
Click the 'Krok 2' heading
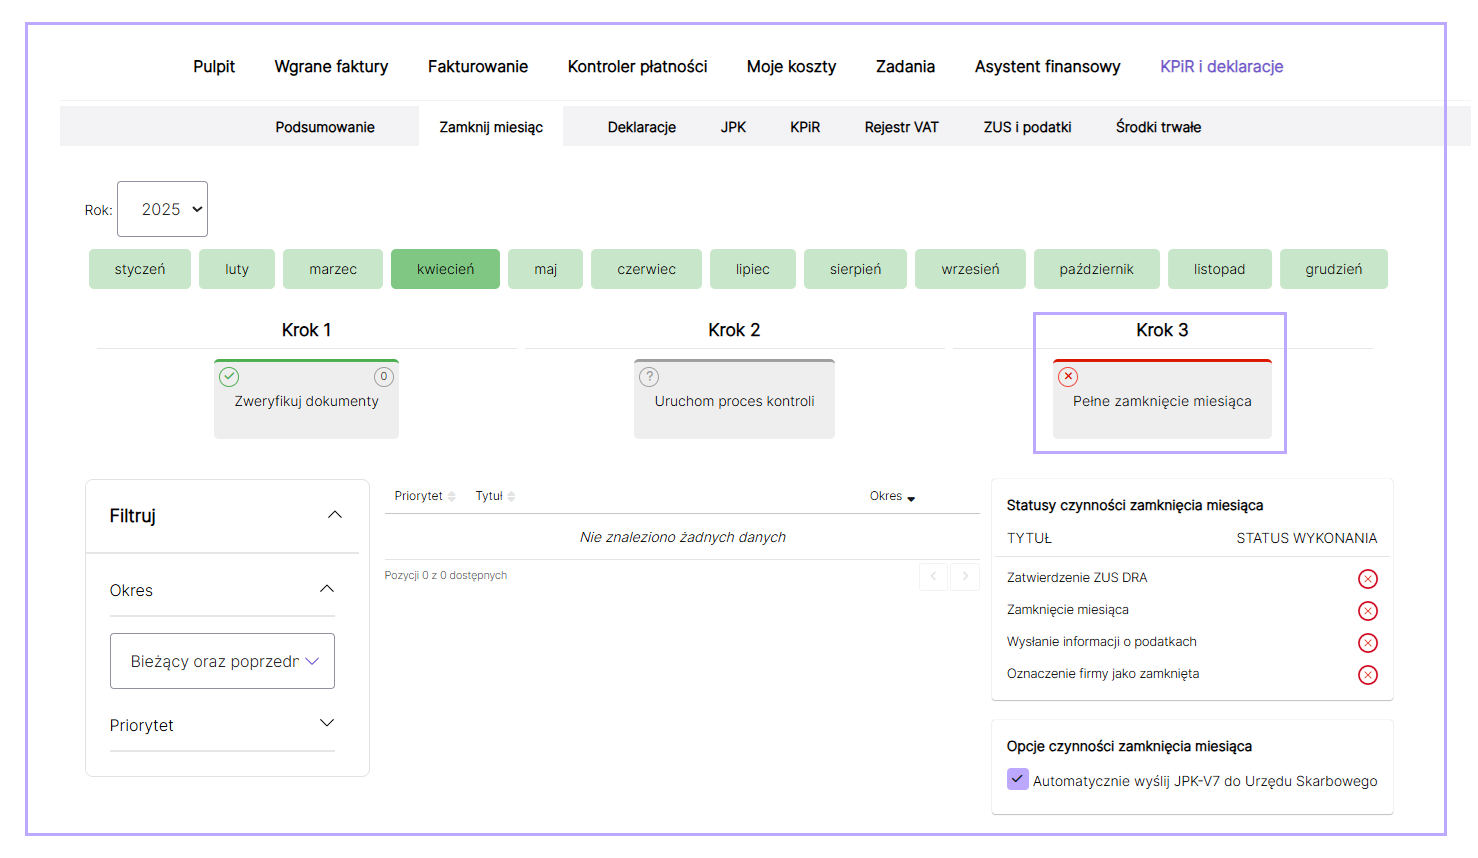coord(734,330)
